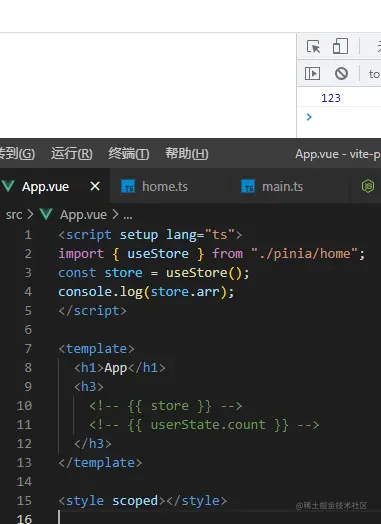Select the logged value 123

[331, 98]
